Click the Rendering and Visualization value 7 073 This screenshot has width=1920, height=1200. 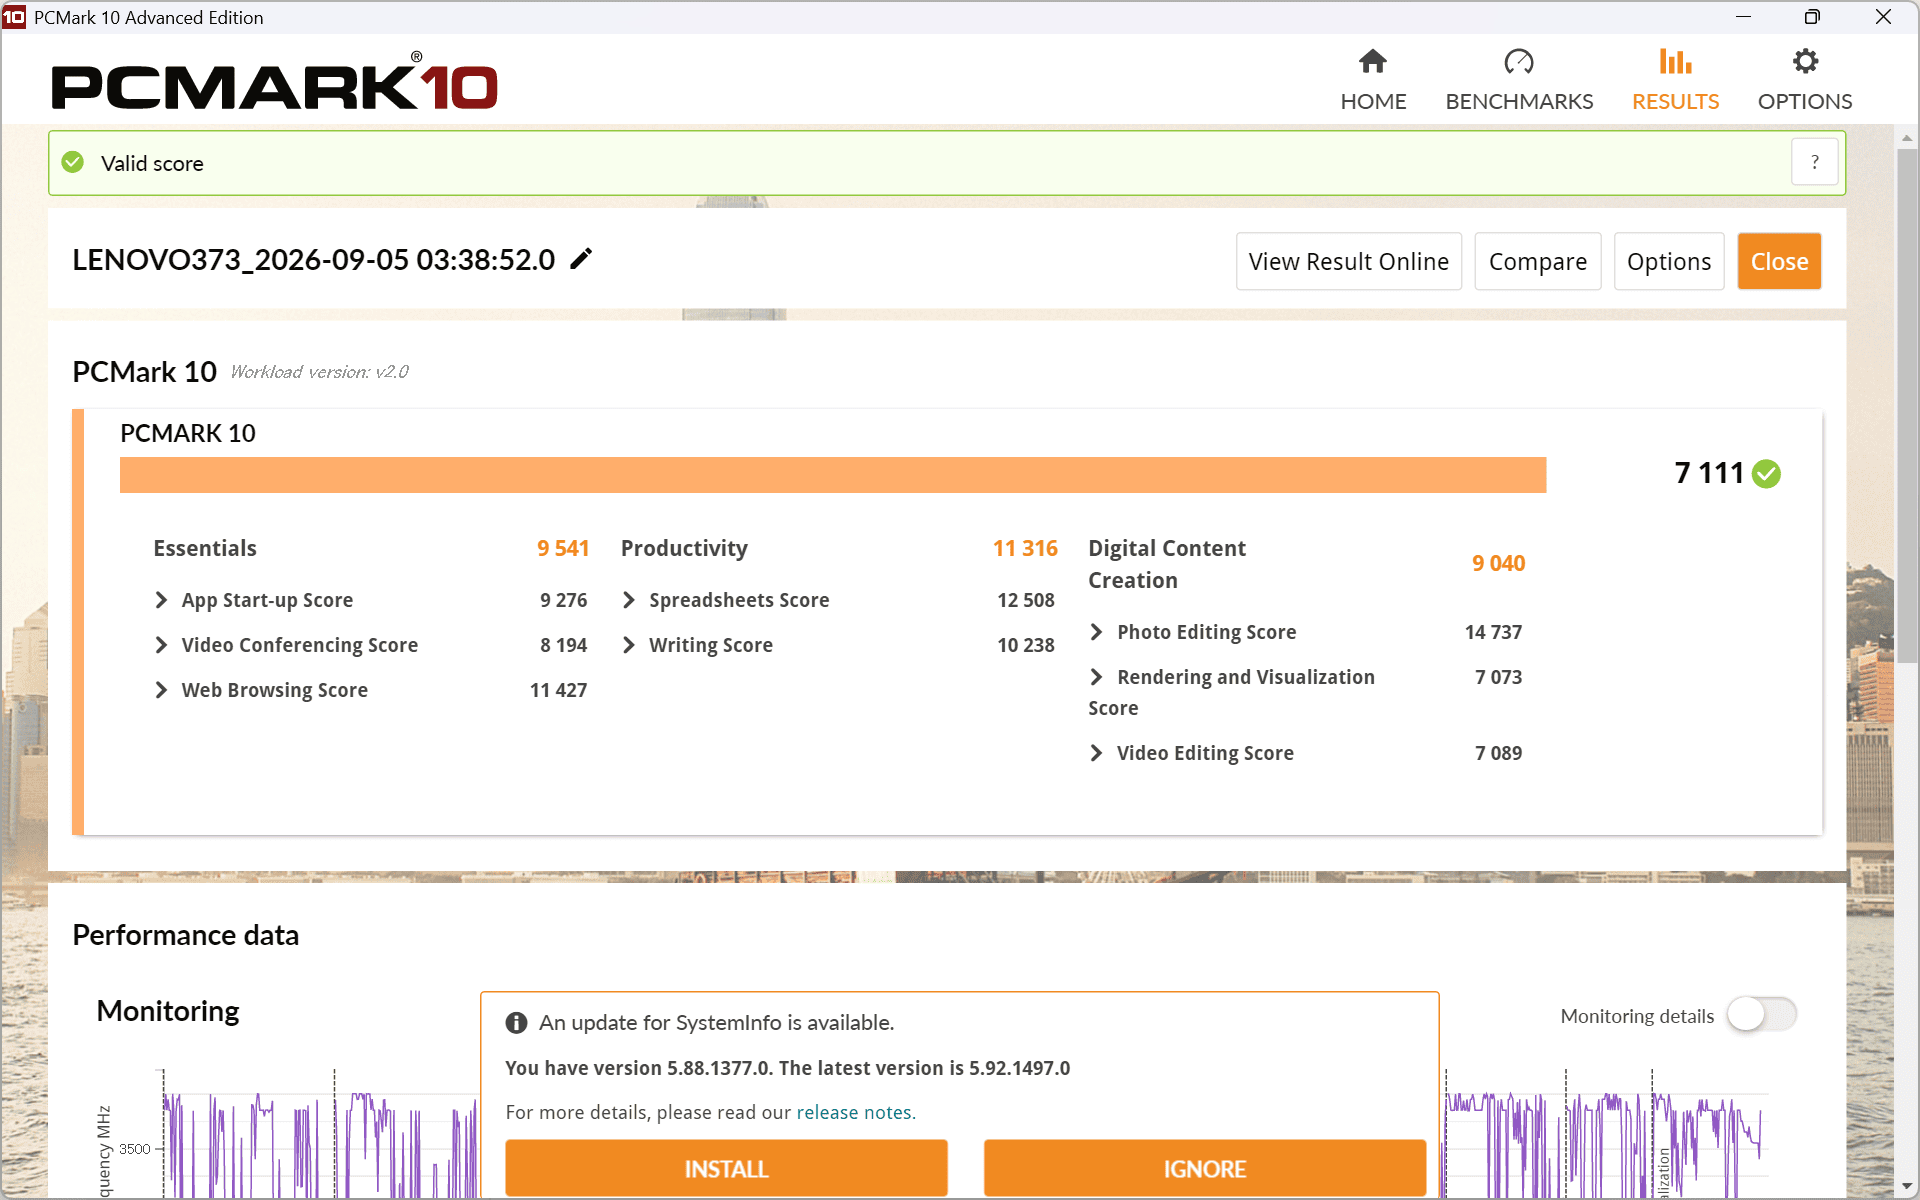(x=1498, y=677)
